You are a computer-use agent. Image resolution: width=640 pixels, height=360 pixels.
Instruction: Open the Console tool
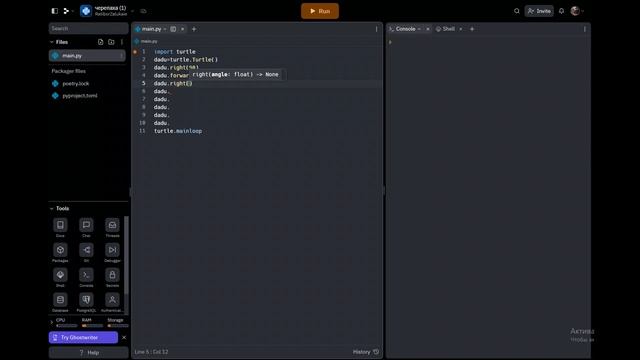click(x=86, y=277)
